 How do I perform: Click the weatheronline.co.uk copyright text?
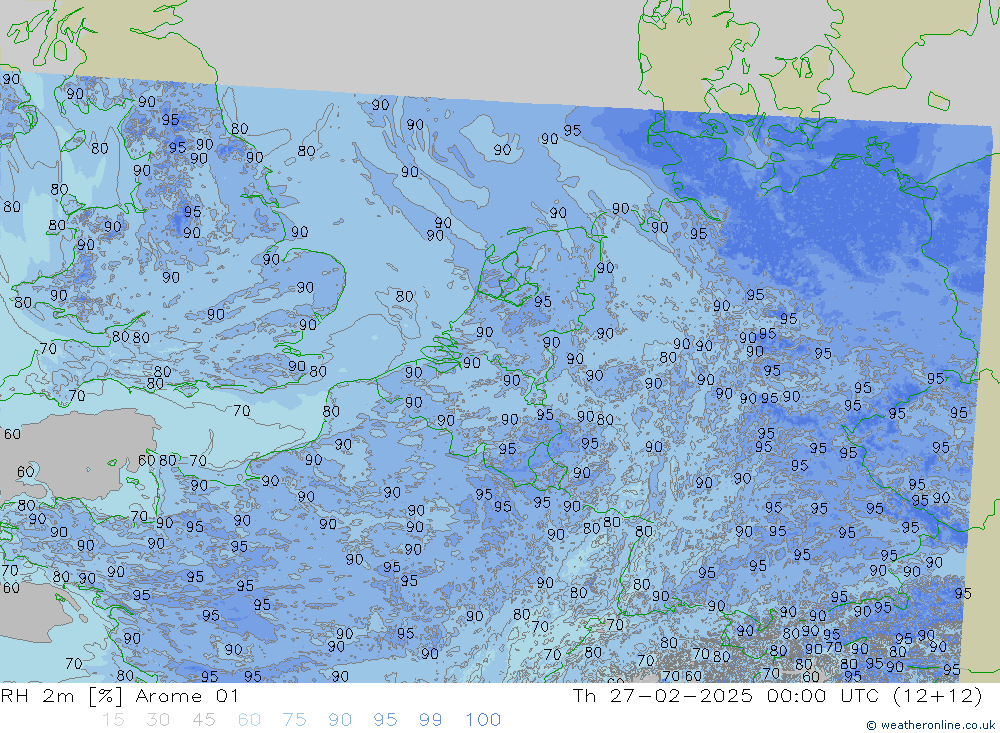pos(930,725)
